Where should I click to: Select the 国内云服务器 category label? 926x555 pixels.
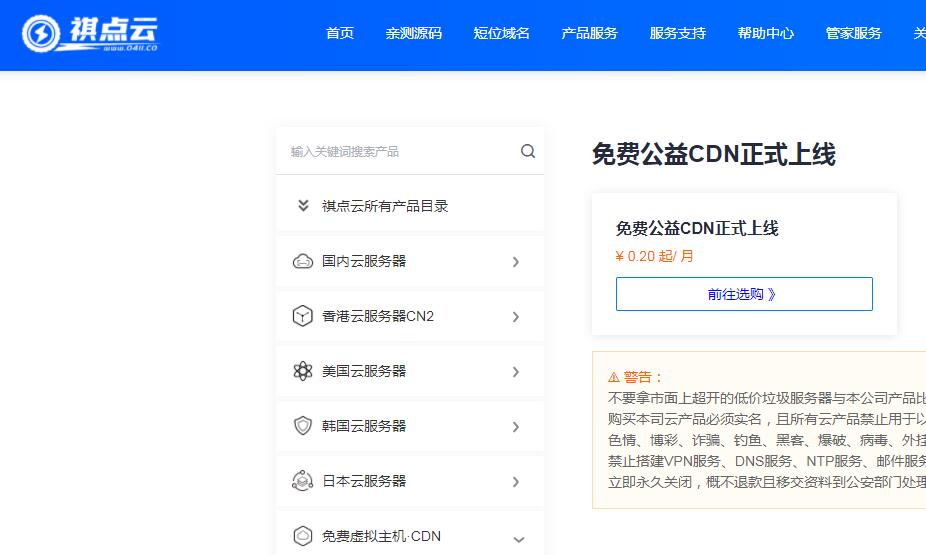[x=364, y=261]
